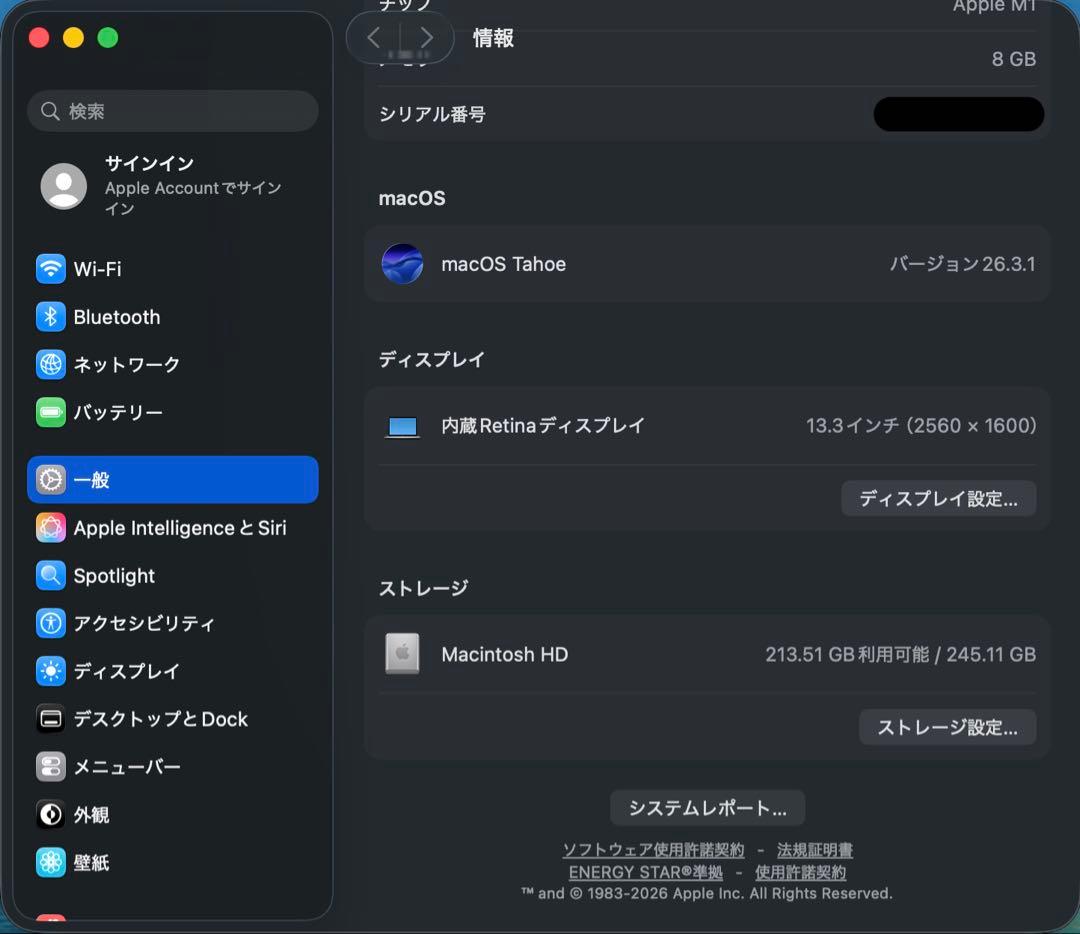
Task: Open 壁紙 (Wallpaper) settings
Action: (x=93, y=862)
